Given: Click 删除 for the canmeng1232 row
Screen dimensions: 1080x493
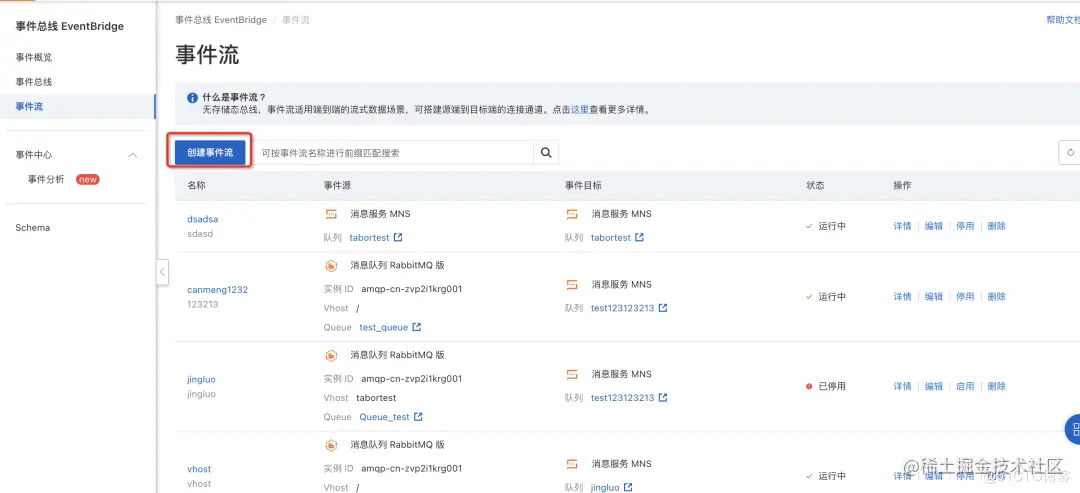Looking at the screenshot, I should coord(997,297).
